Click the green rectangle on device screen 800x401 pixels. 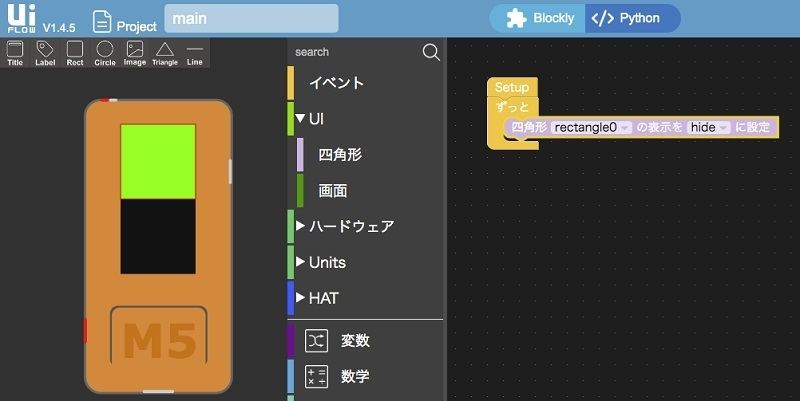click(158, 161)
